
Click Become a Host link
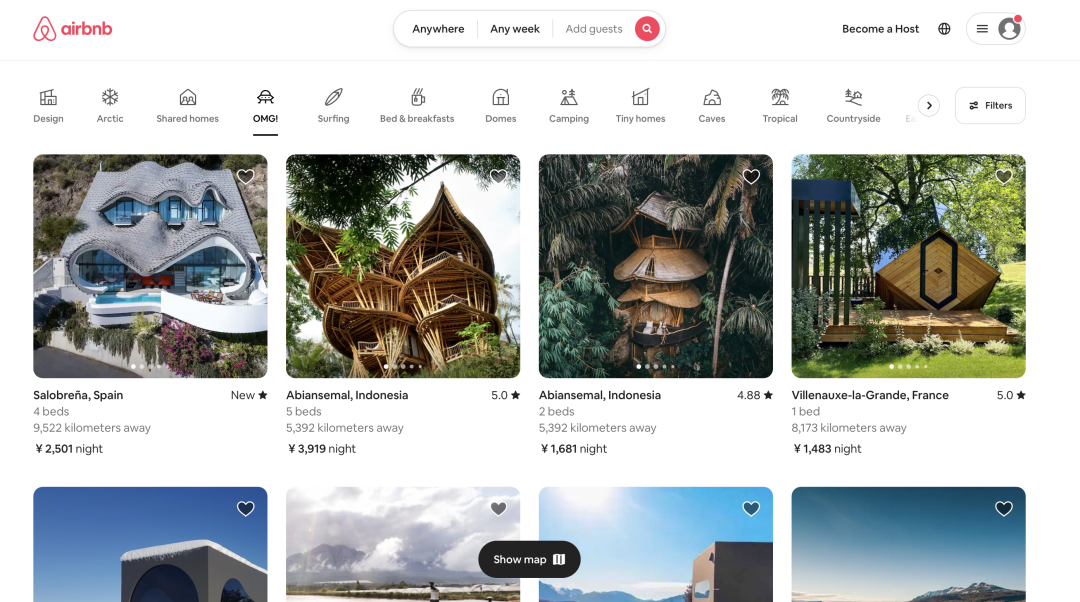tap(880, 29)
